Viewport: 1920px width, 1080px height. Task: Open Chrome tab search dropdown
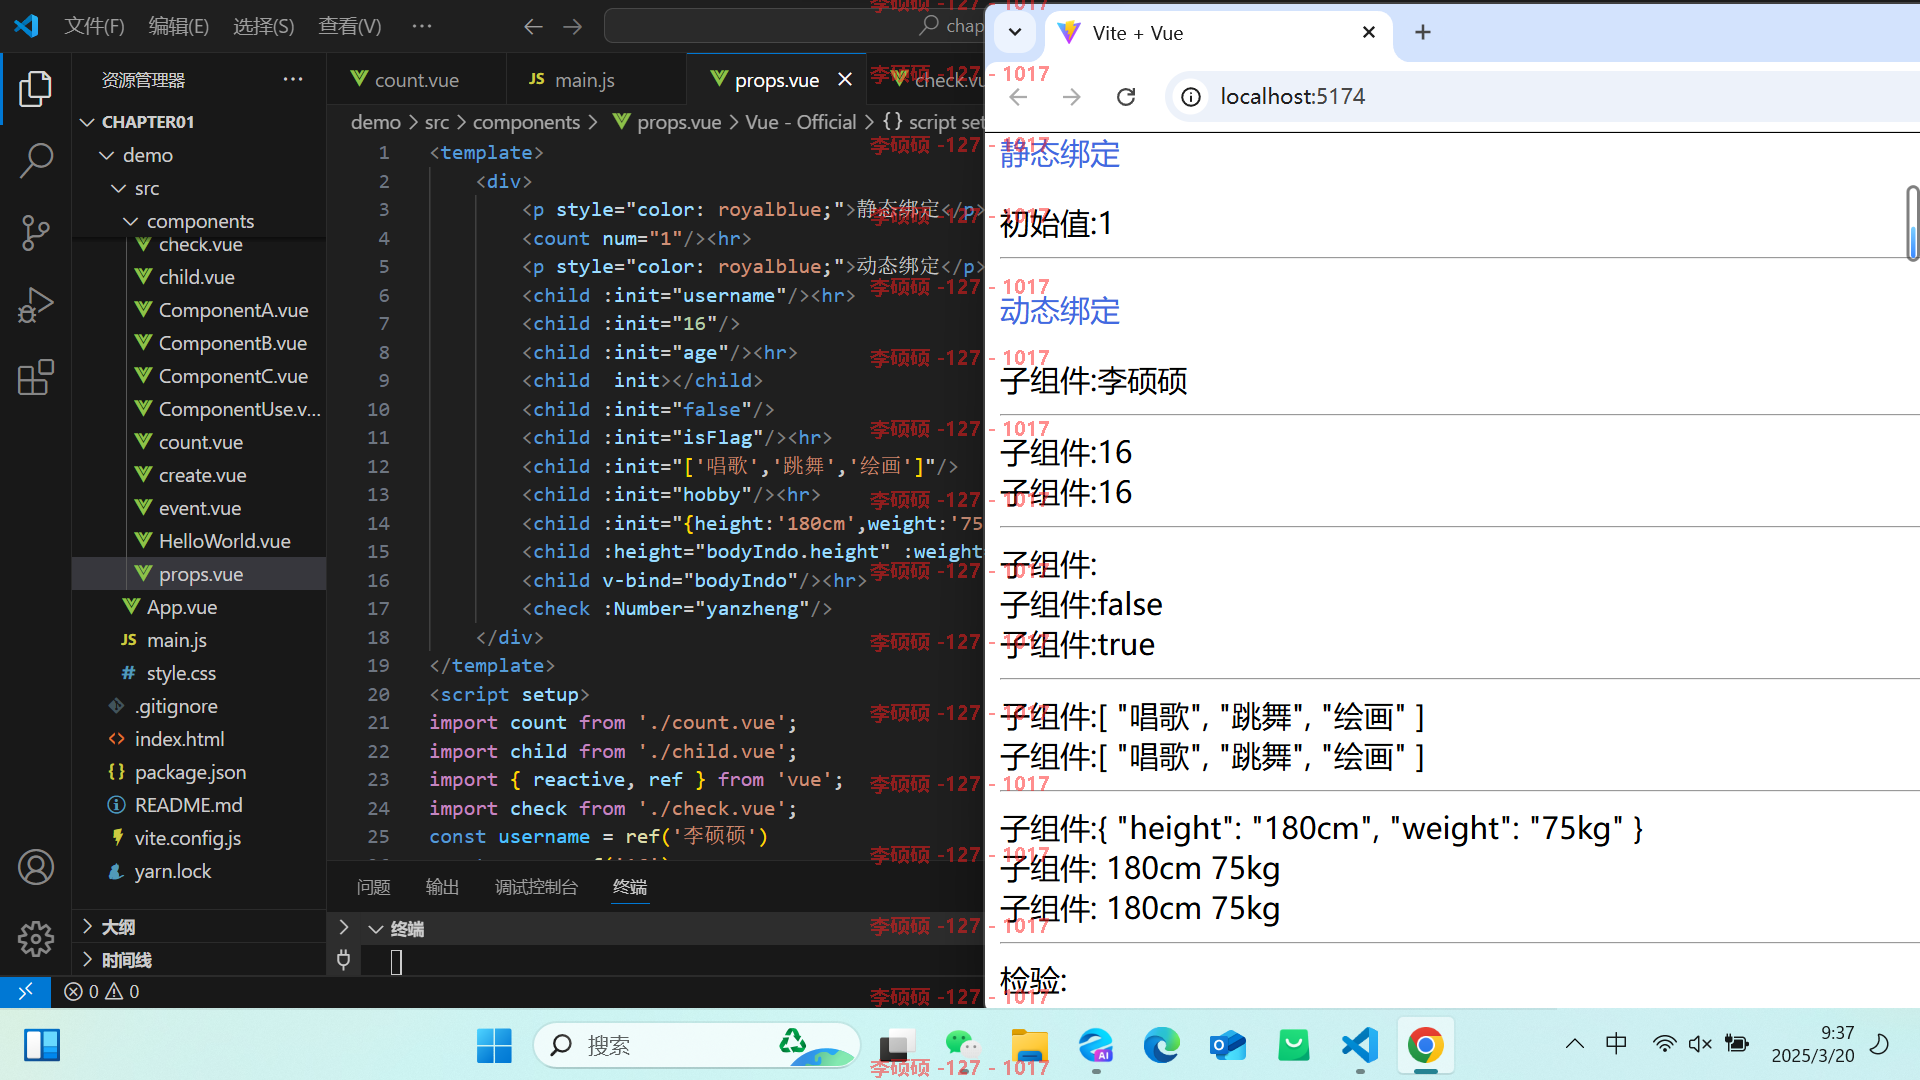tap(1015, 31)
